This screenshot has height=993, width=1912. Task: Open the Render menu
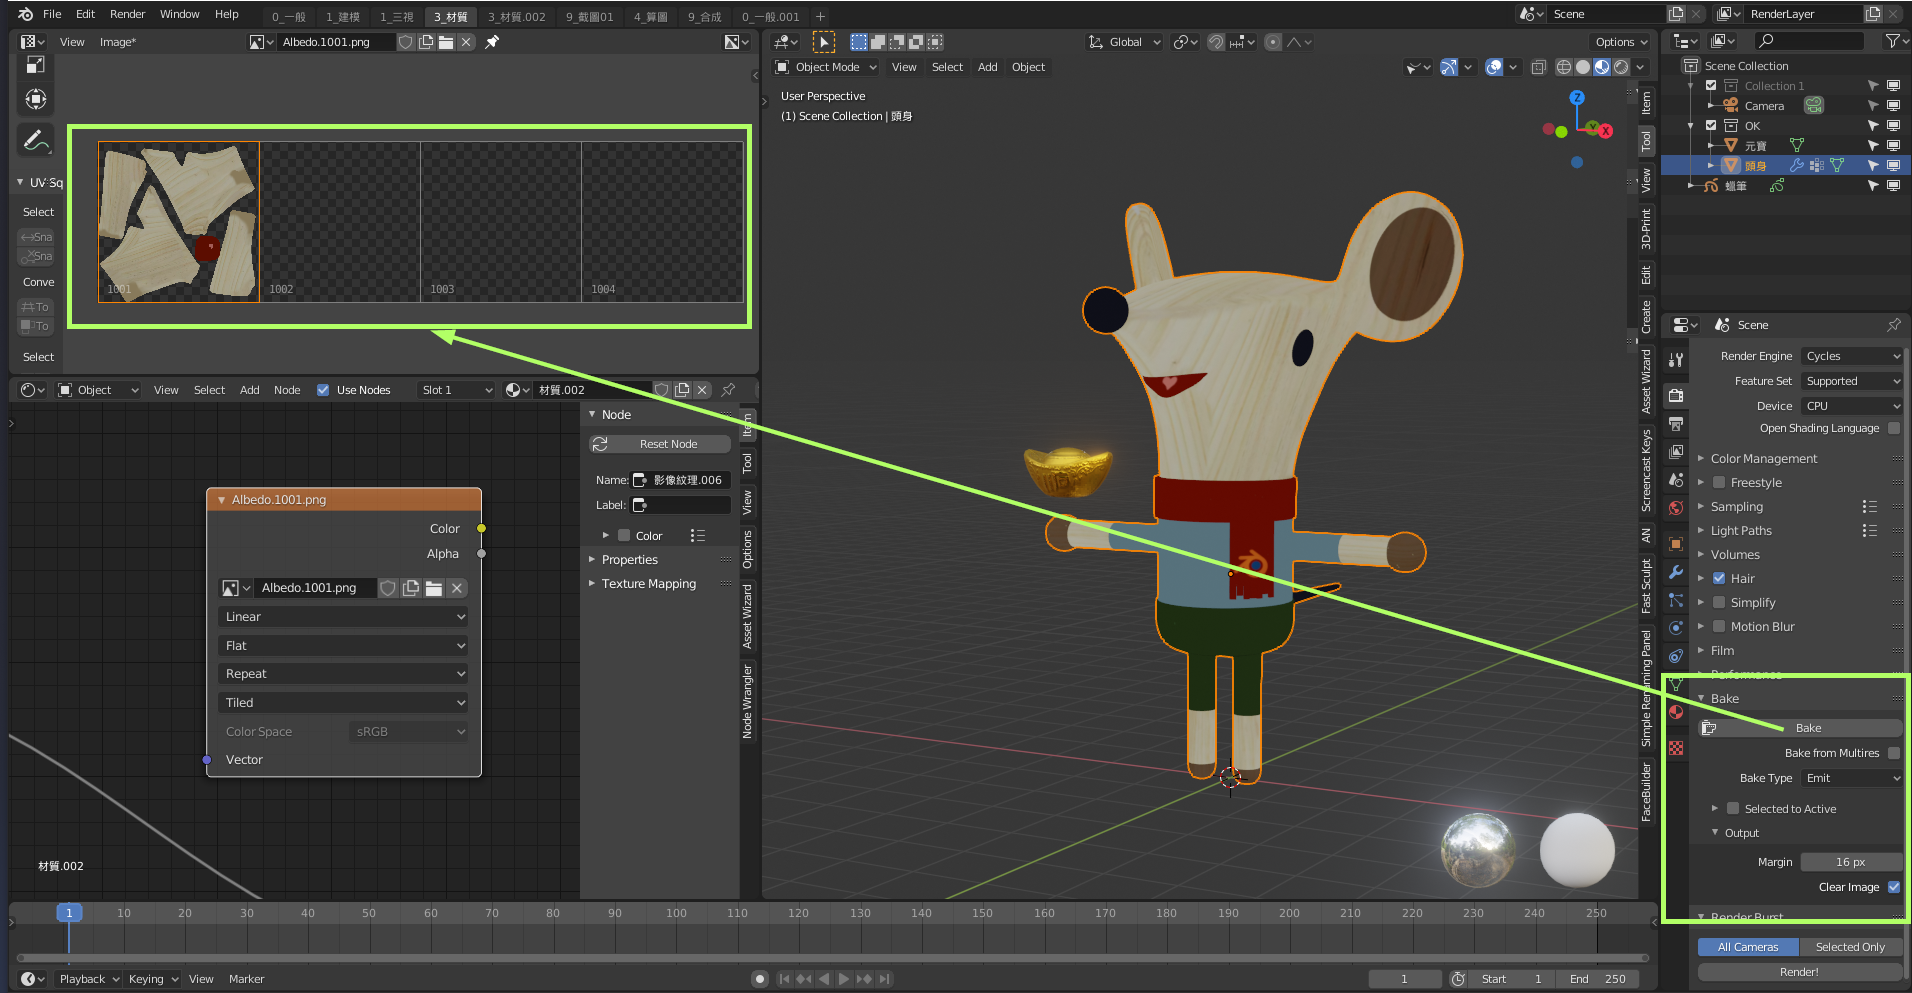[x=127, y=14]
